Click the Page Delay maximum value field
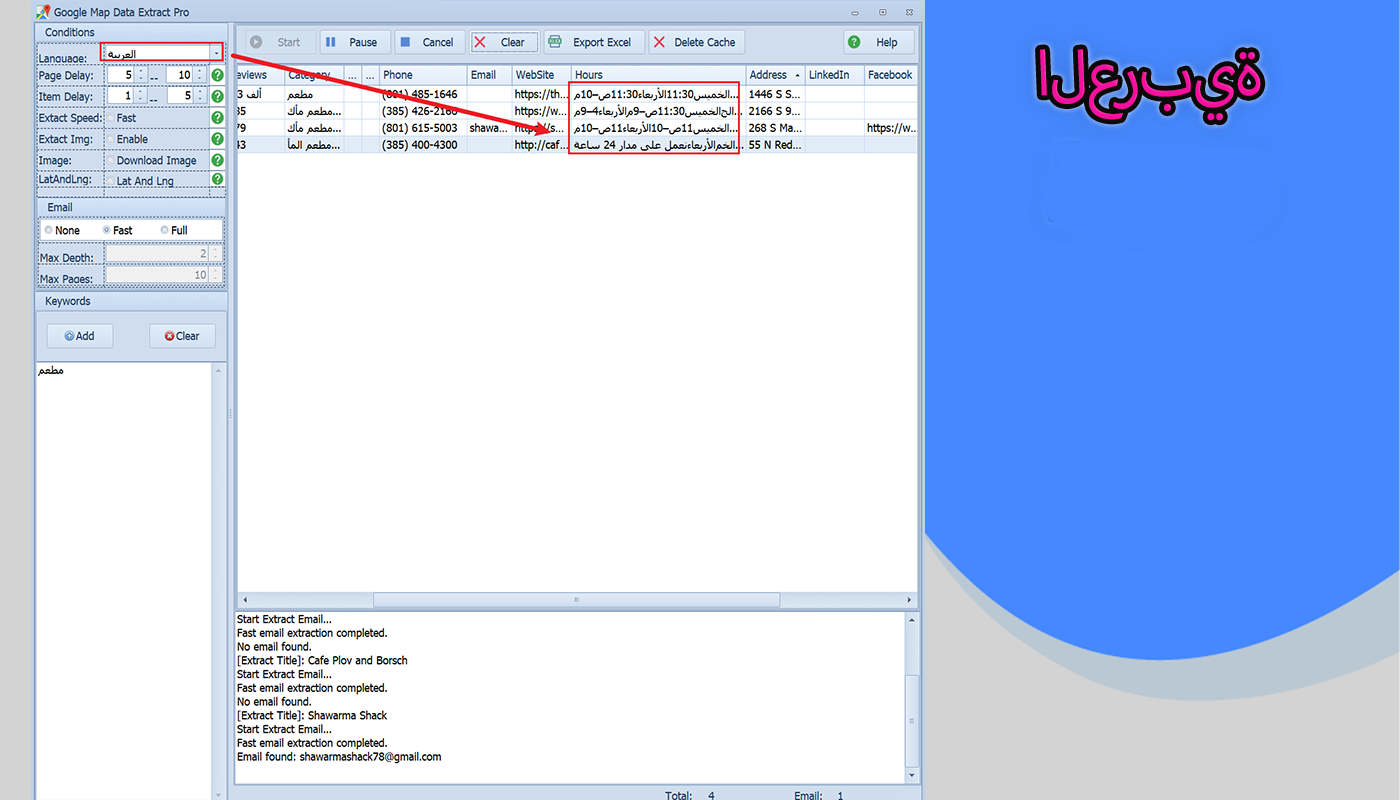1400x800 pixels. [x=179, y=75]
